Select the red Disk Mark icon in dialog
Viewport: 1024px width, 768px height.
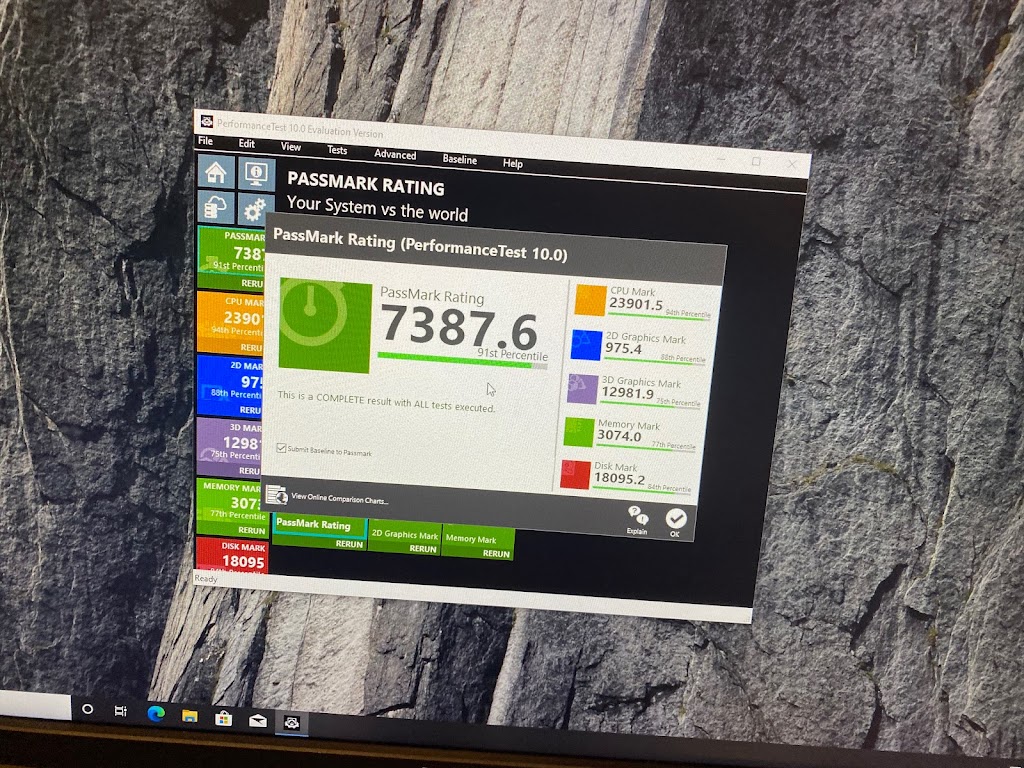(x=575, y=474)
